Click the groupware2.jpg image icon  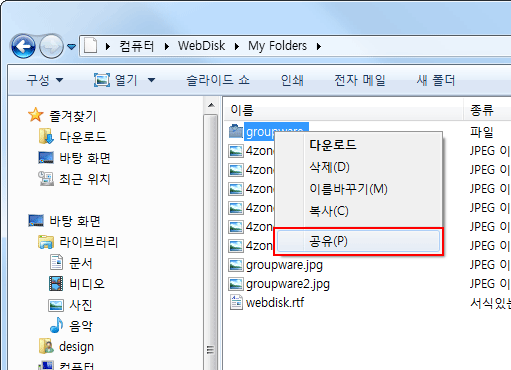(236, 284)
